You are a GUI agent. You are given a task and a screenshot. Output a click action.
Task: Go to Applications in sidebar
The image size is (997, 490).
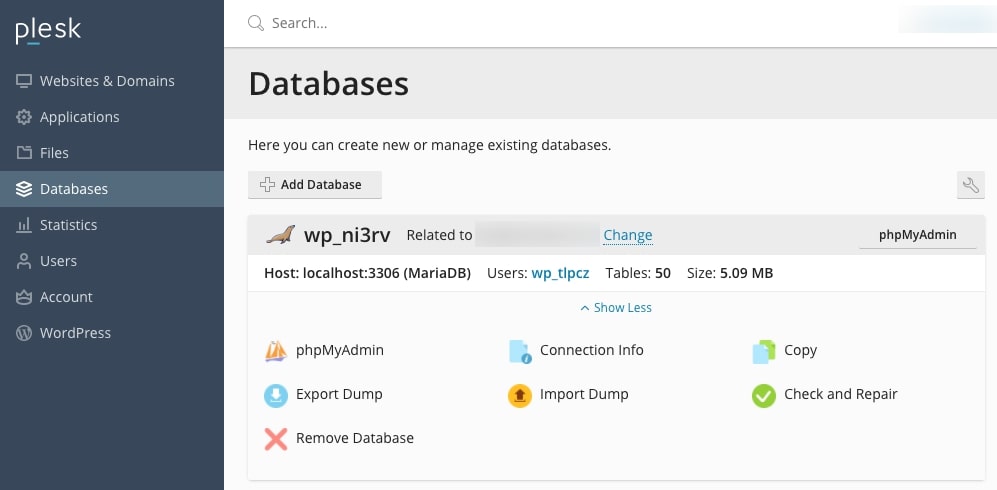(79, 117)
